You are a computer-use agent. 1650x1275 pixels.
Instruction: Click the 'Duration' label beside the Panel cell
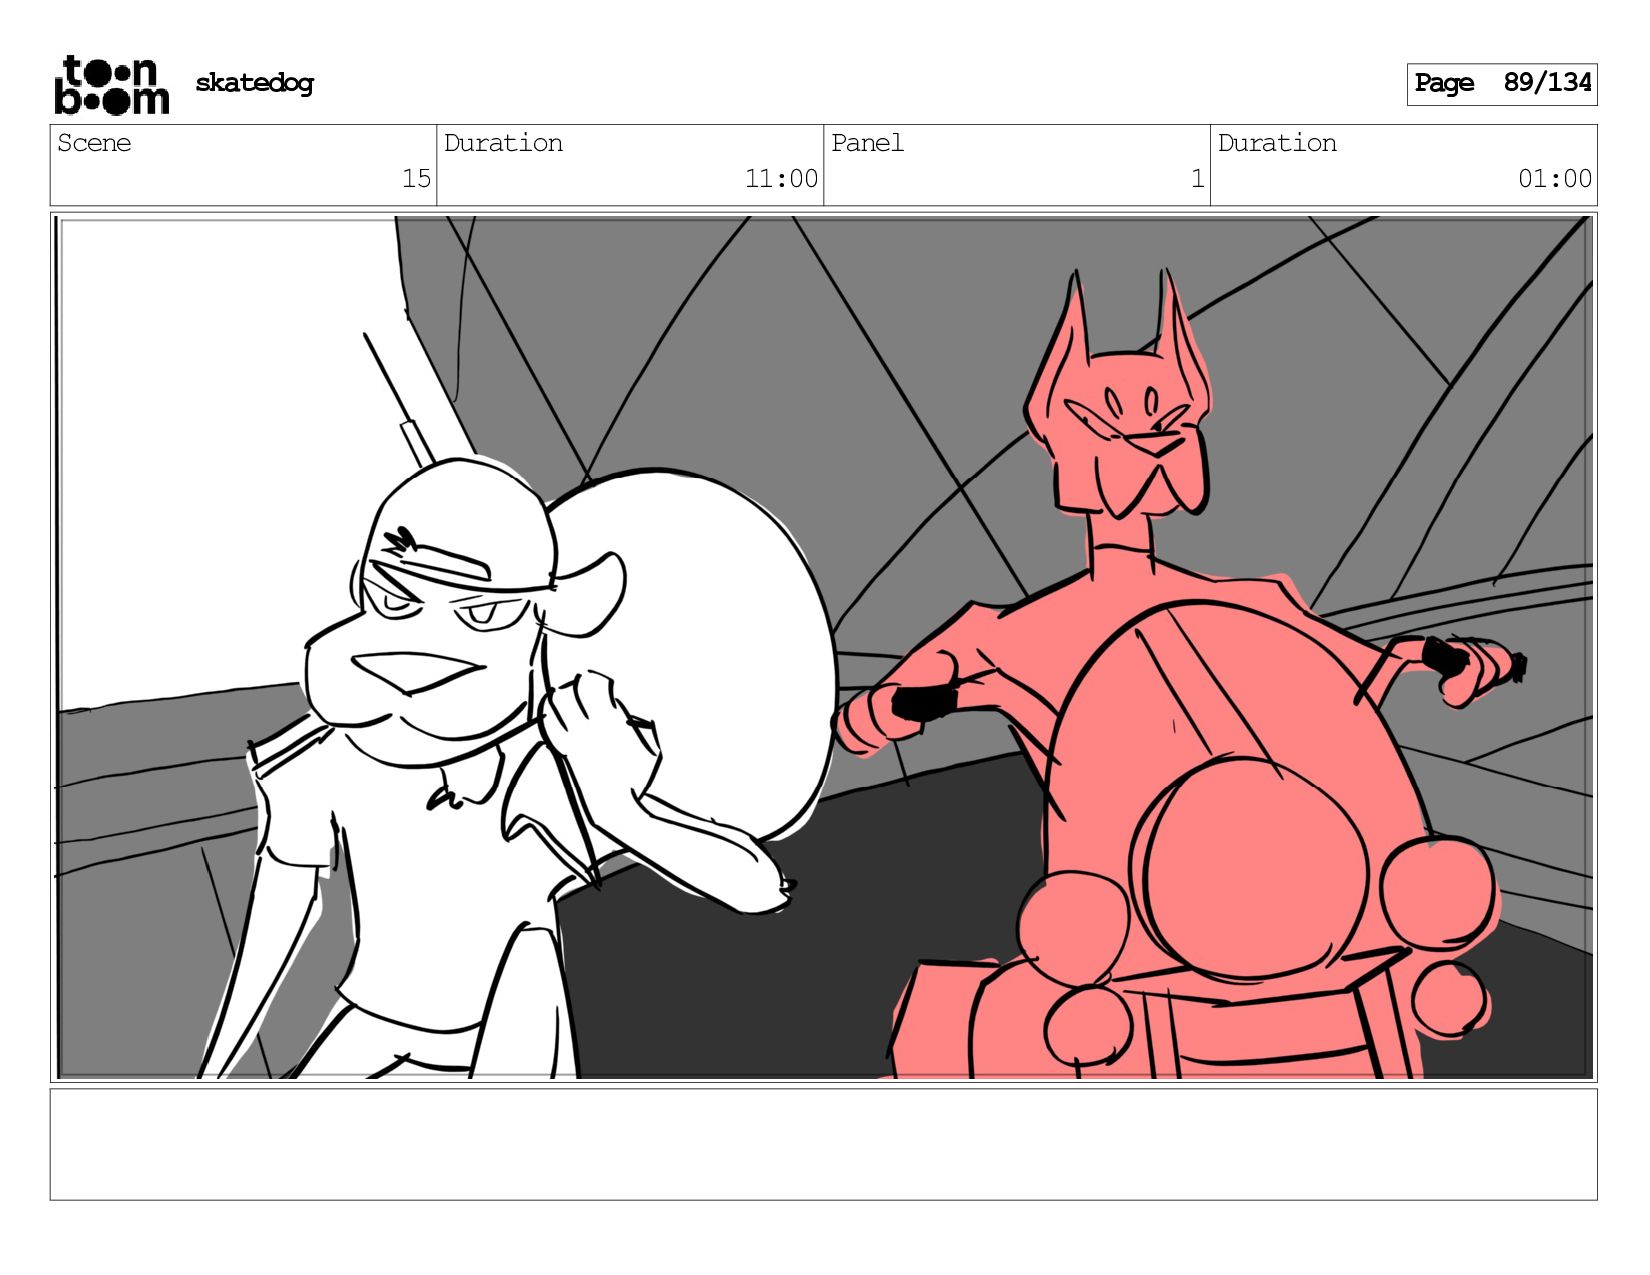(1277, 143)
